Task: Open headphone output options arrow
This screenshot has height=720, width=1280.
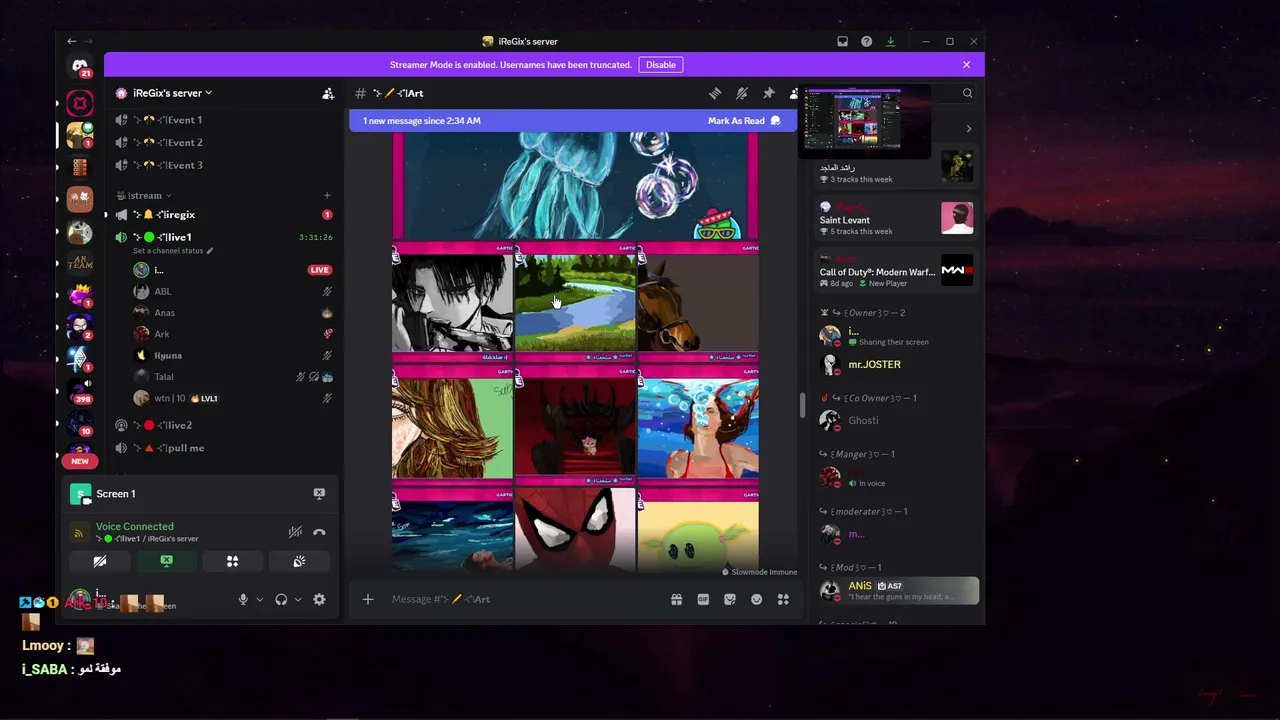Action: [x=298, y=599]
